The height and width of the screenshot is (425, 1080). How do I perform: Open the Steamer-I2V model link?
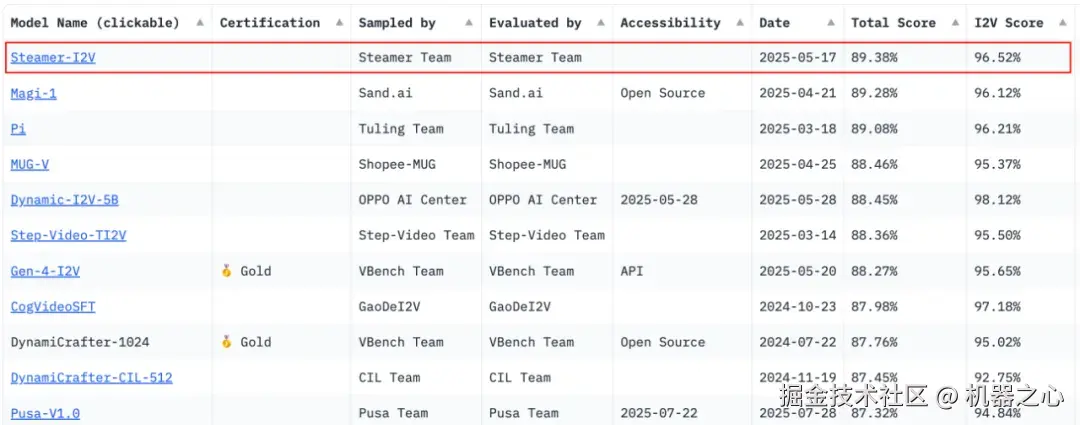53,58
